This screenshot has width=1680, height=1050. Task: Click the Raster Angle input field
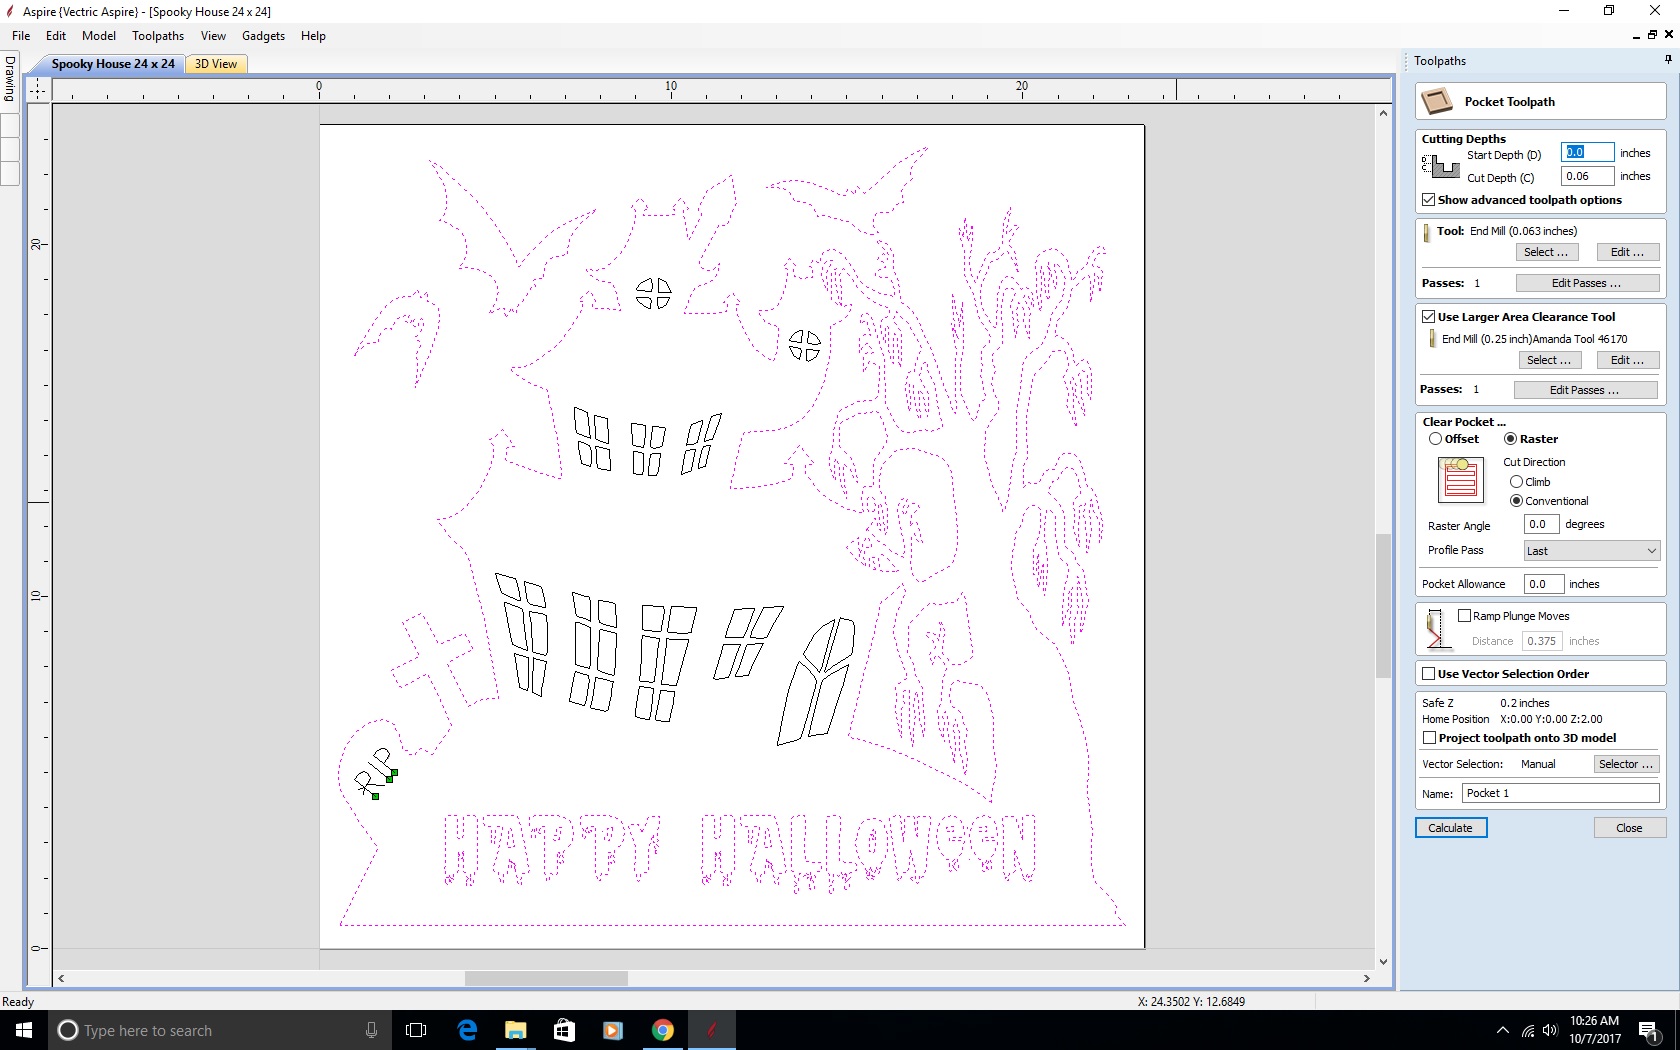pyautogui.click(x=1541, y=524)
